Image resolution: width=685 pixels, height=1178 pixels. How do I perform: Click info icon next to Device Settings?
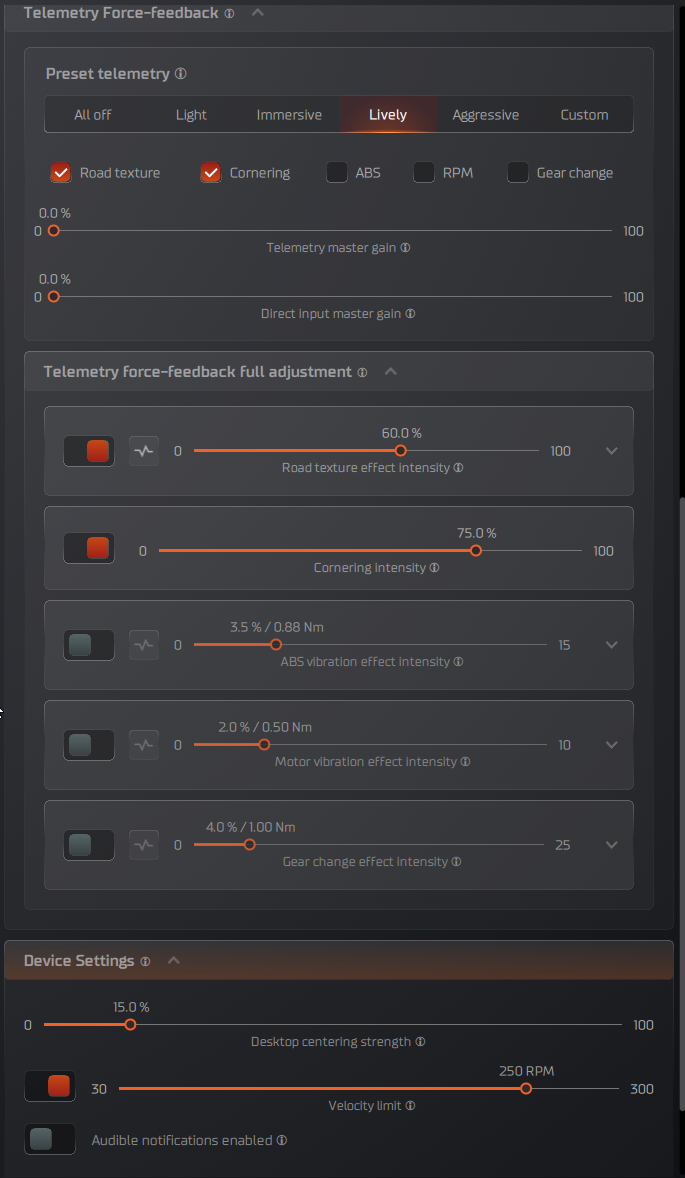(145, 961)
